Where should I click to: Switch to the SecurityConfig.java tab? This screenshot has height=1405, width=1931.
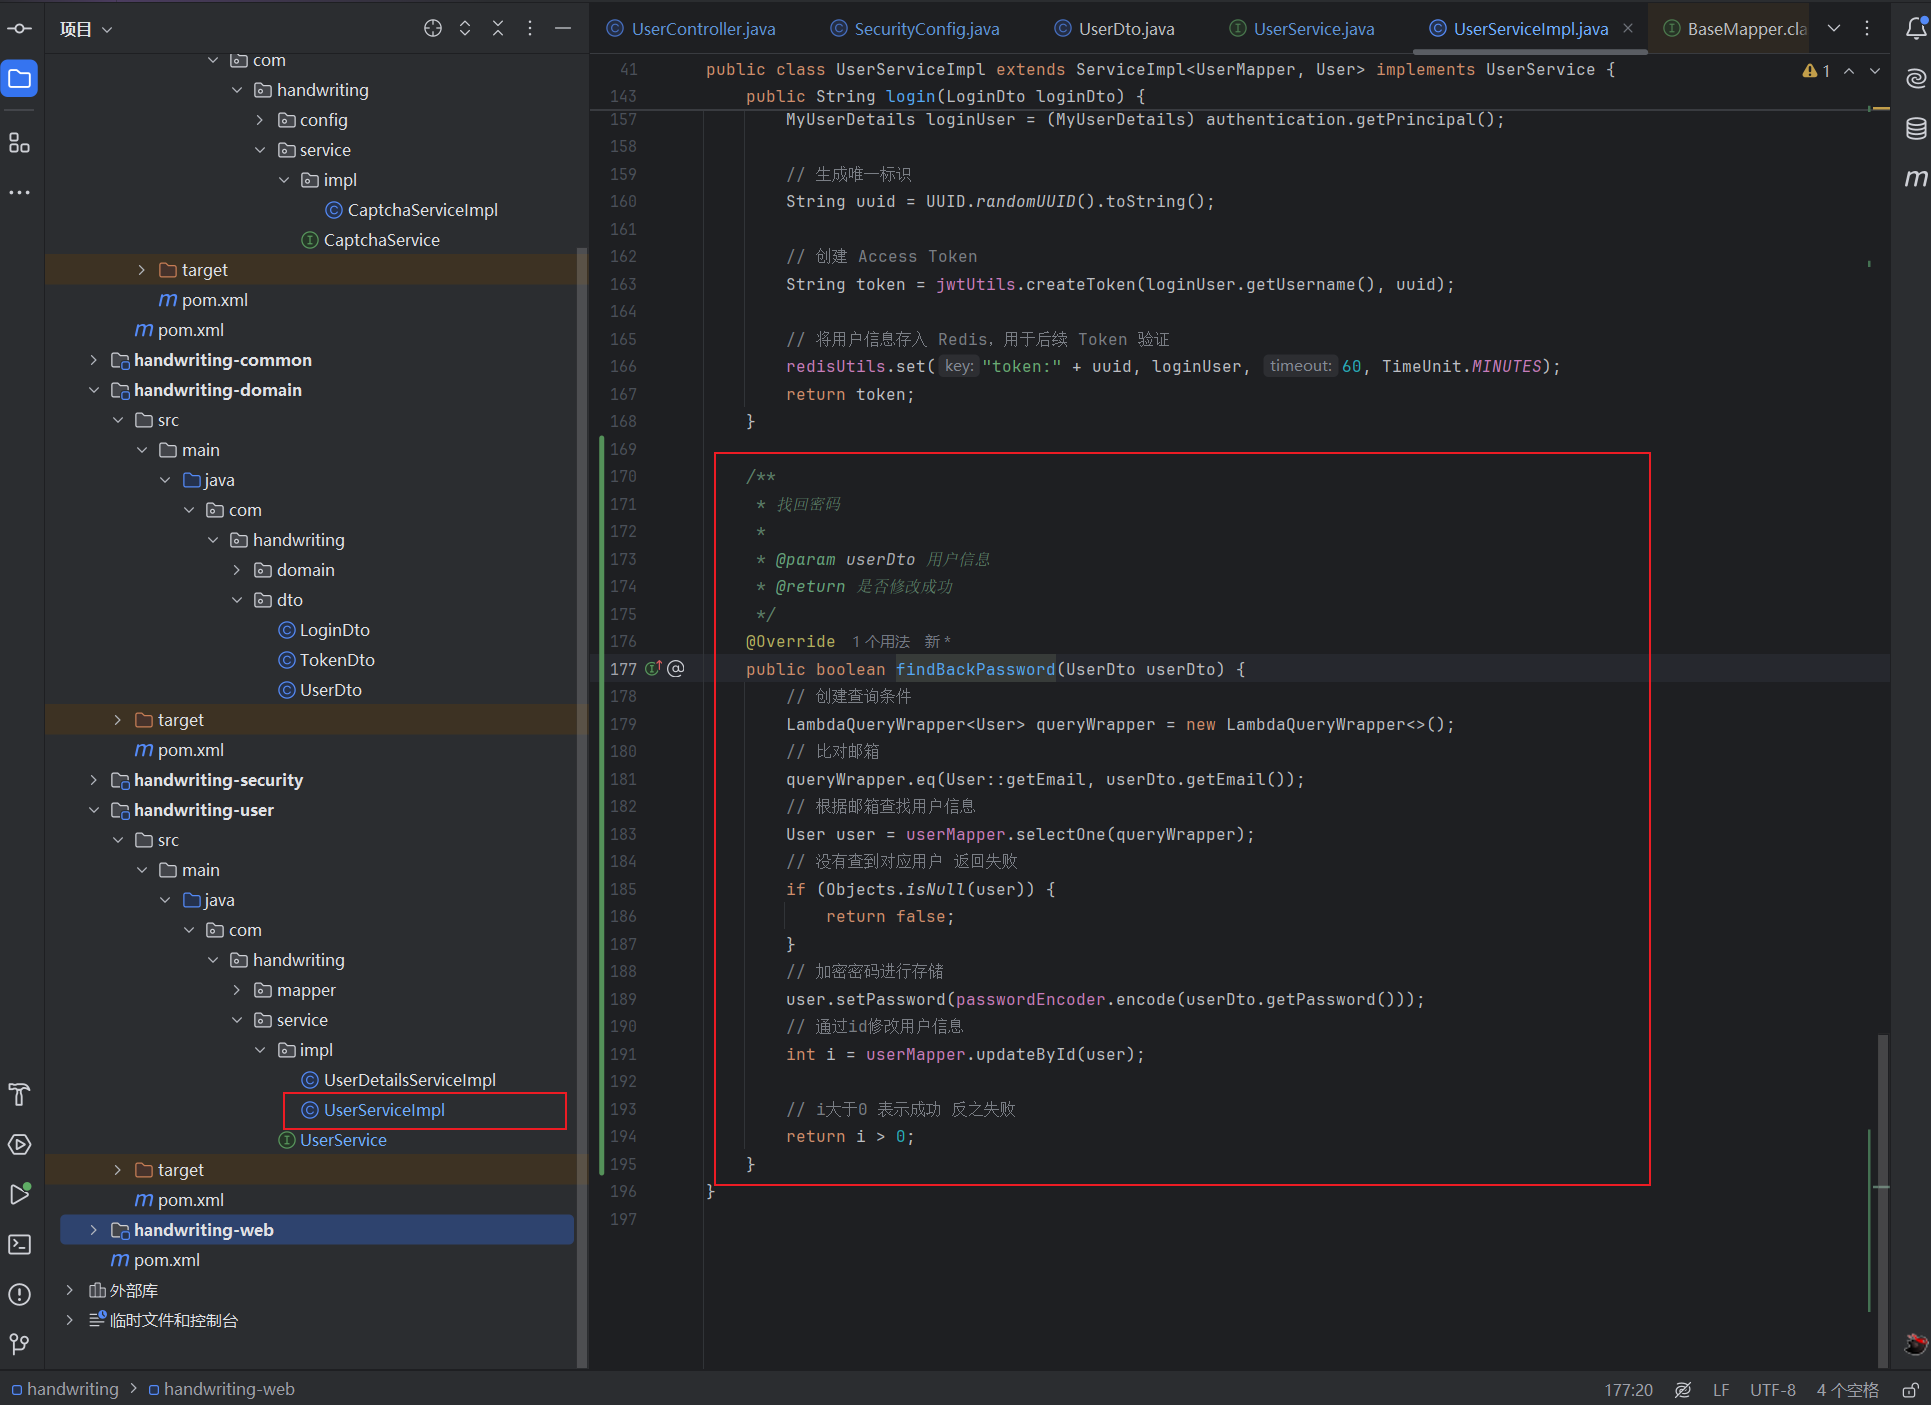click(x=925, y=29)
